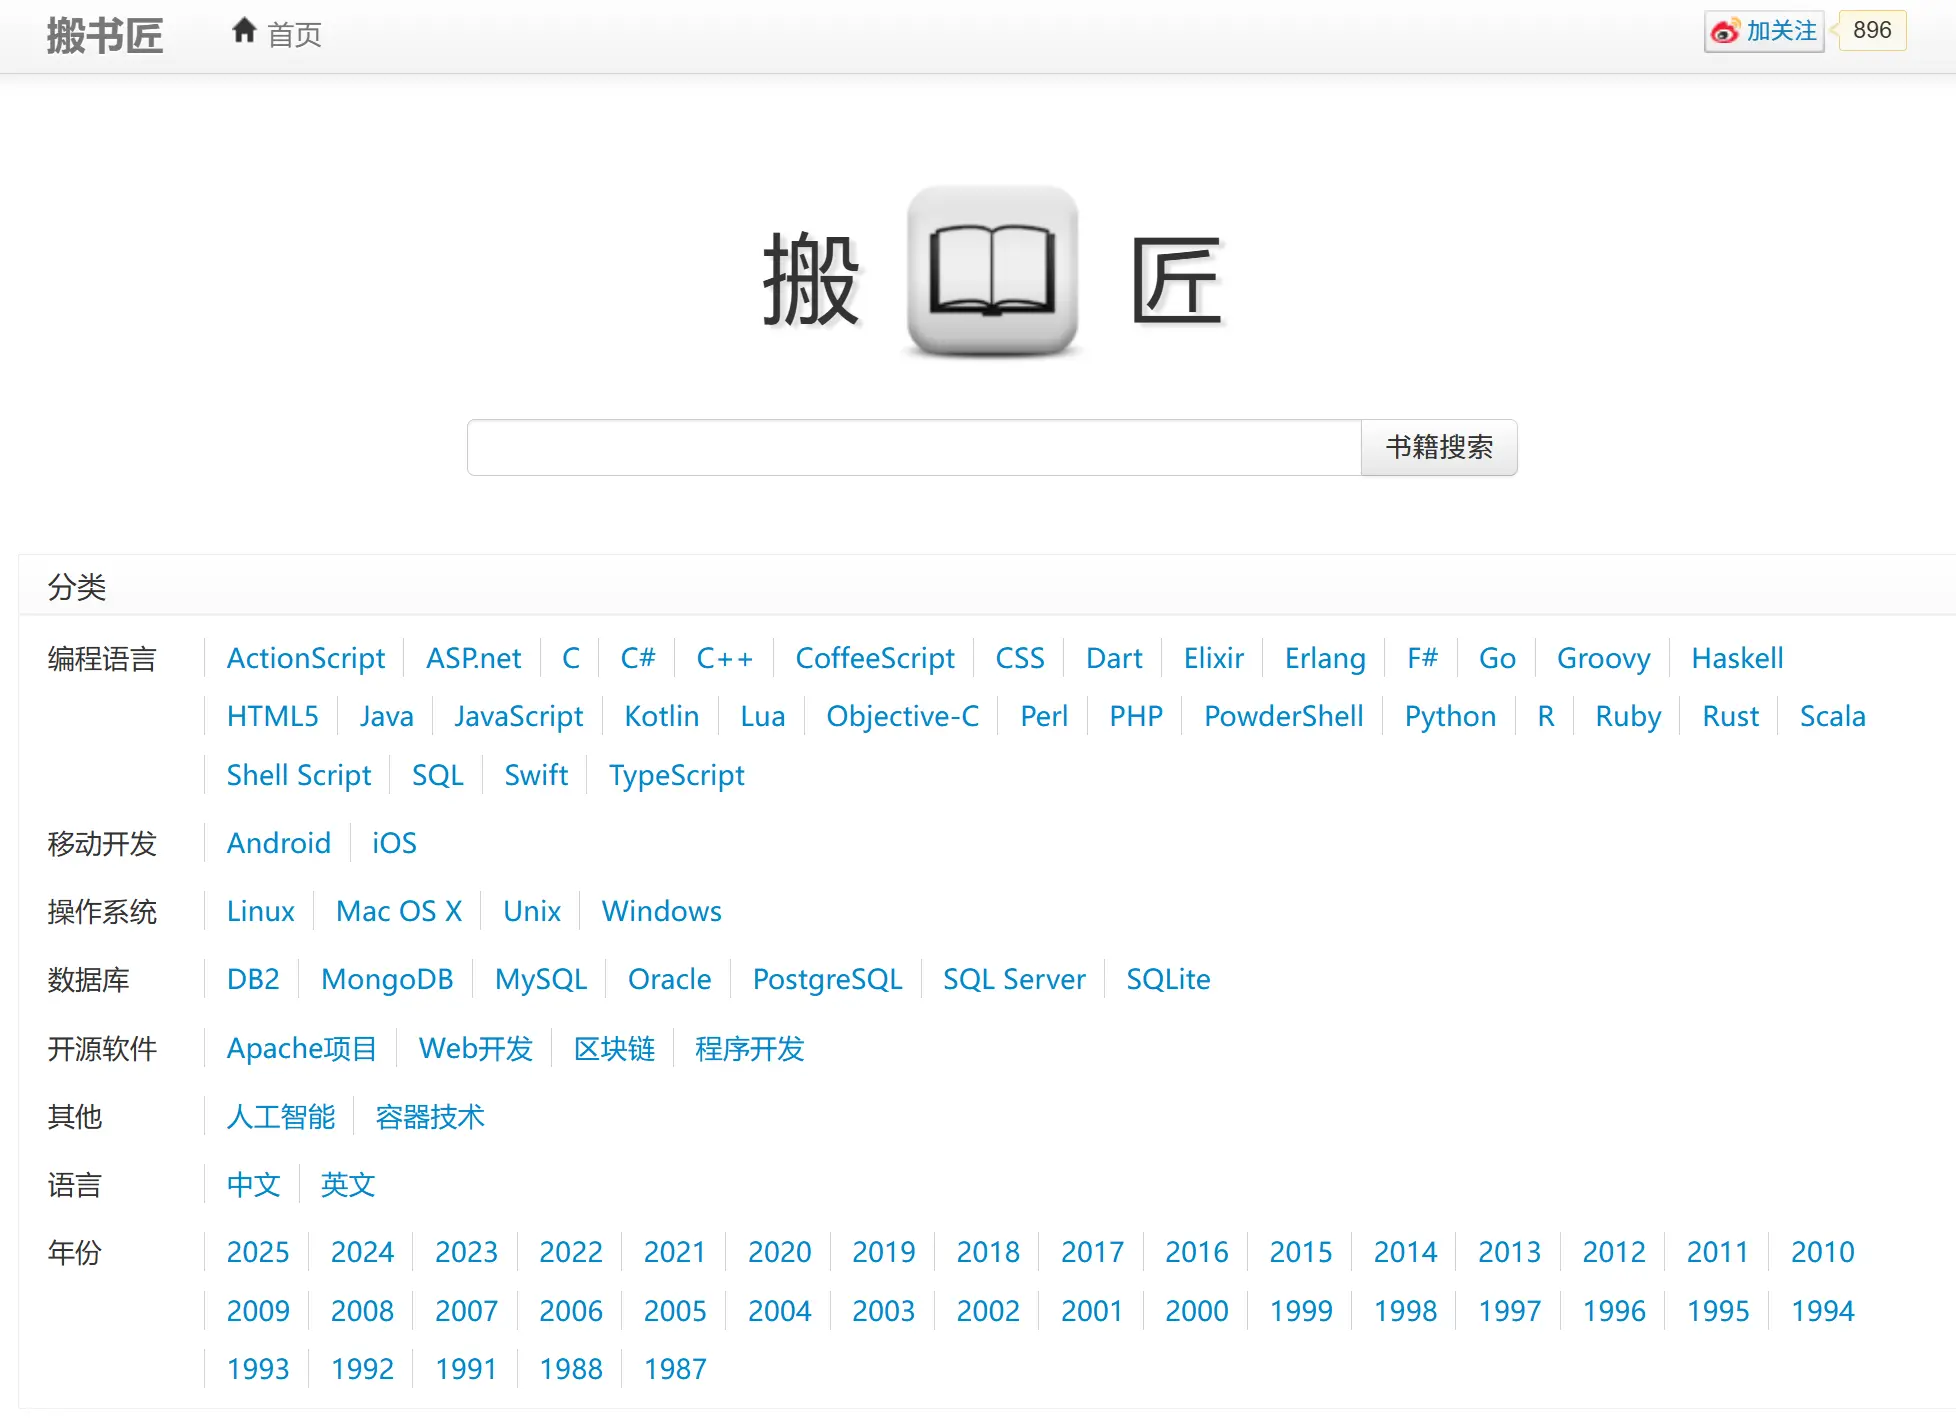Open the 区块链 blockchain category

click(613, 1049)
